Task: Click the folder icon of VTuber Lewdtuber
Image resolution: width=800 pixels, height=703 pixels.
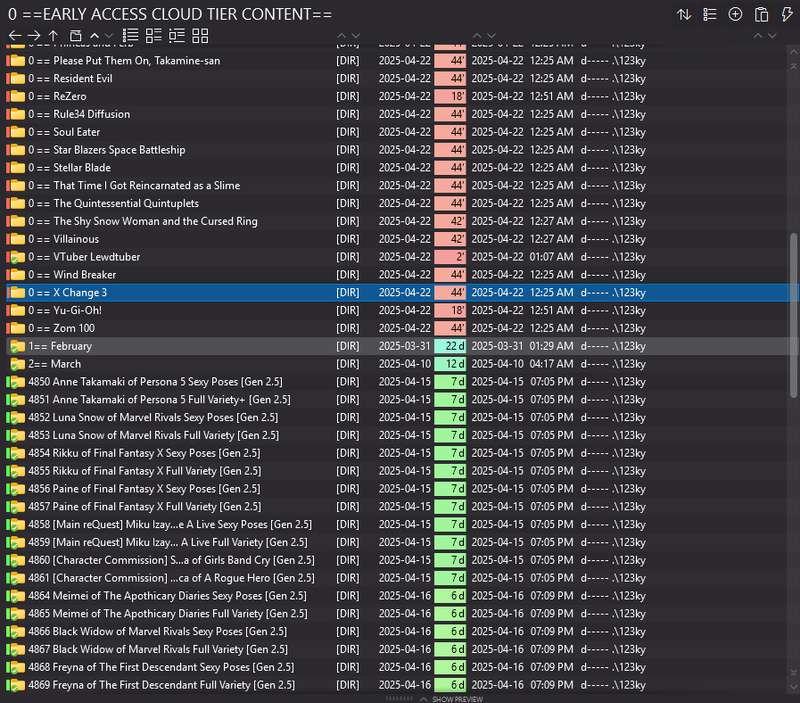Action: (x=16, y=257)
